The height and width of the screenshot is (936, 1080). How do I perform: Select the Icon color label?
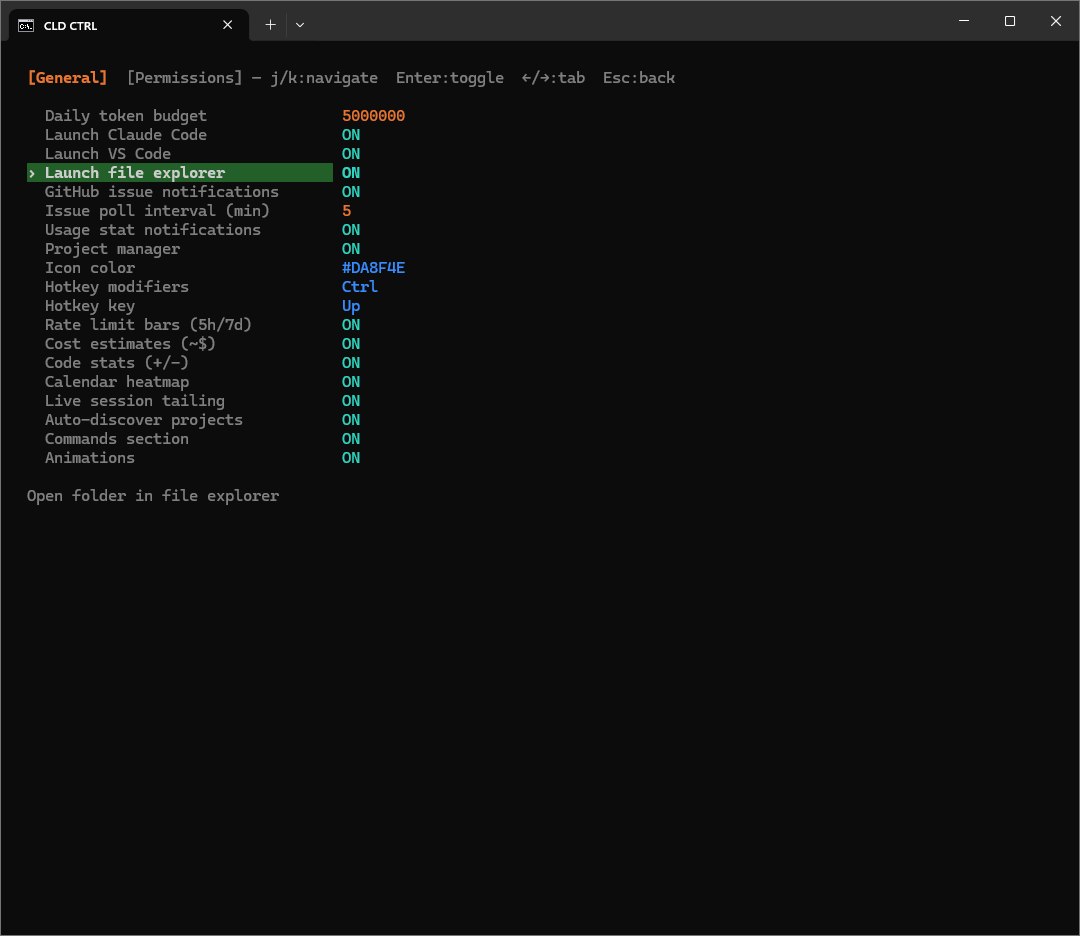coord(90,268)
